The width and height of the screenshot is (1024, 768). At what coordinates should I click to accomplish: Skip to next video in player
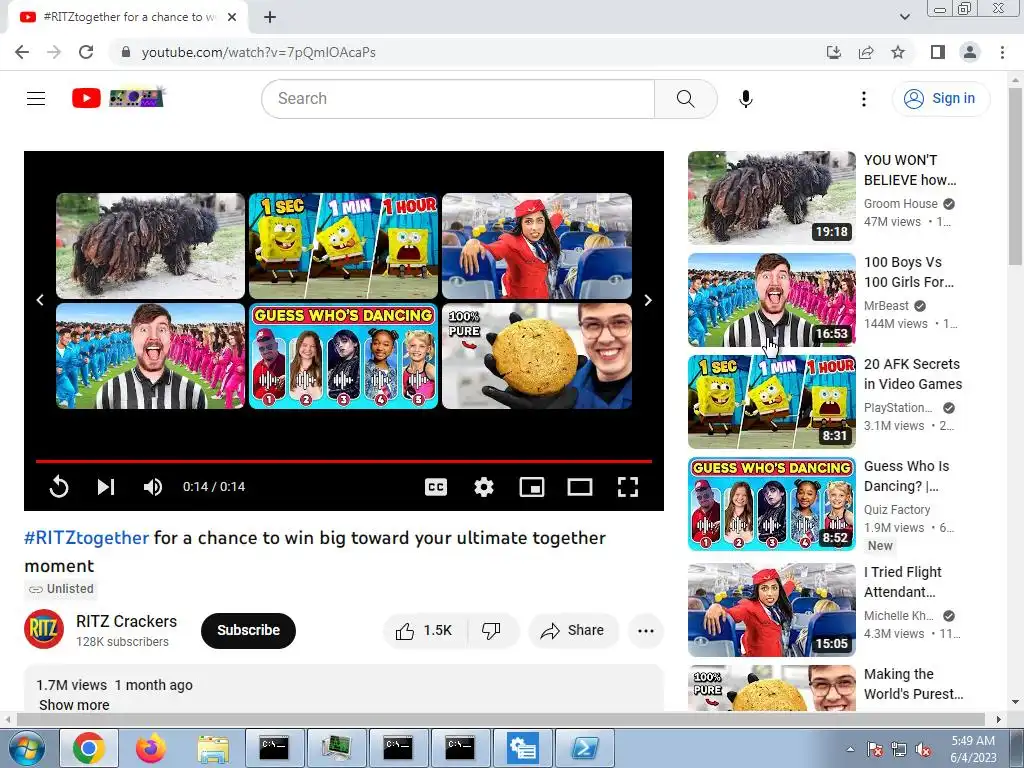point(106,487)
